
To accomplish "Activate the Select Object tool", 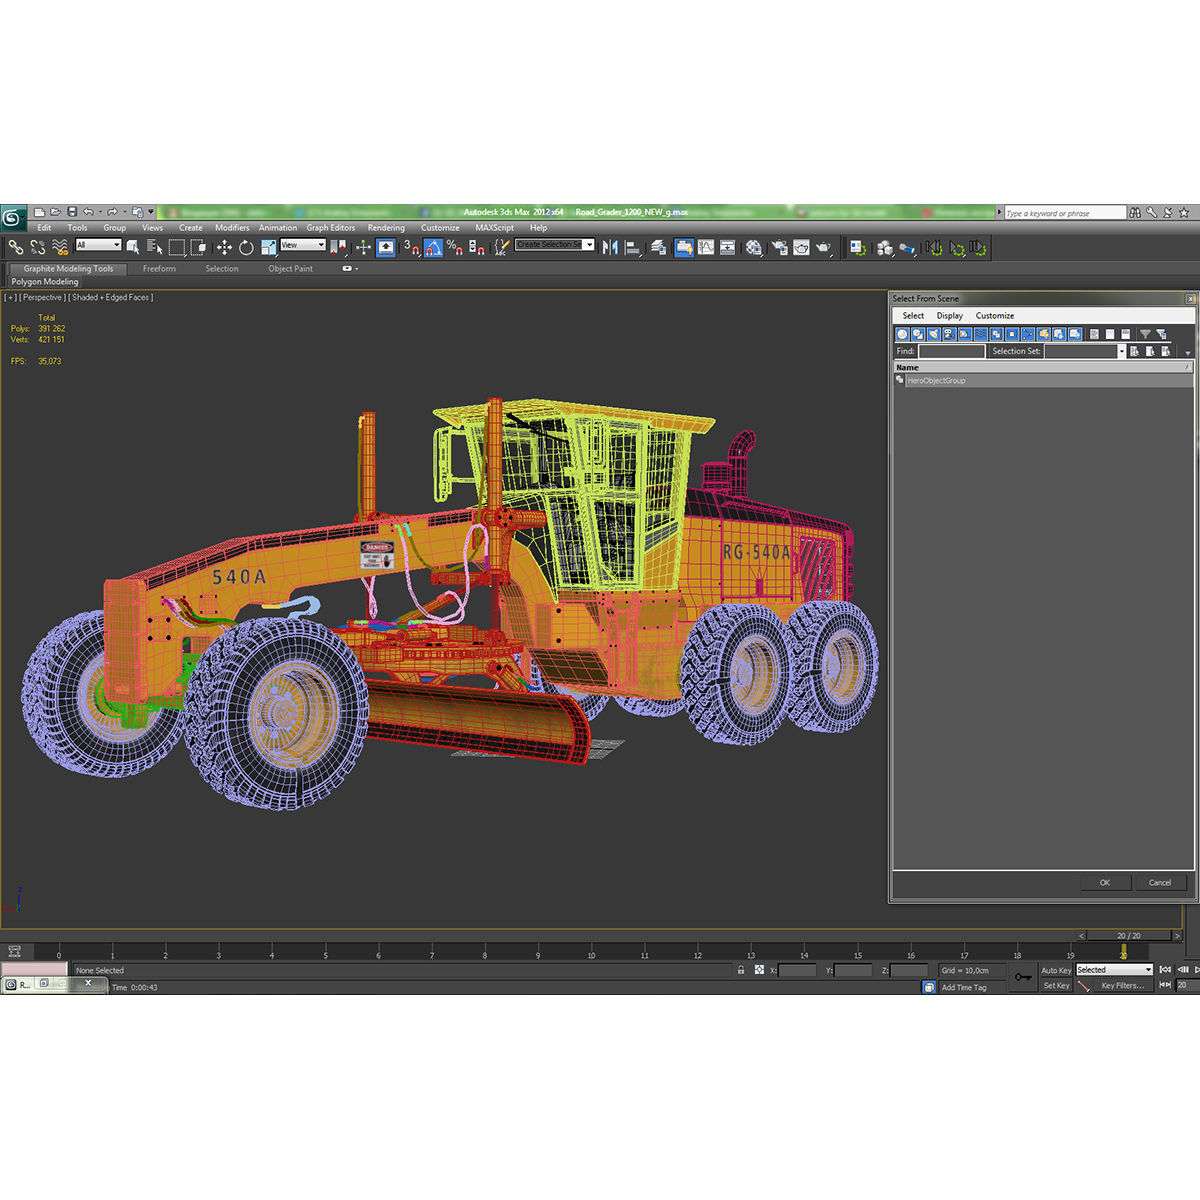I will tap(132, 247).
